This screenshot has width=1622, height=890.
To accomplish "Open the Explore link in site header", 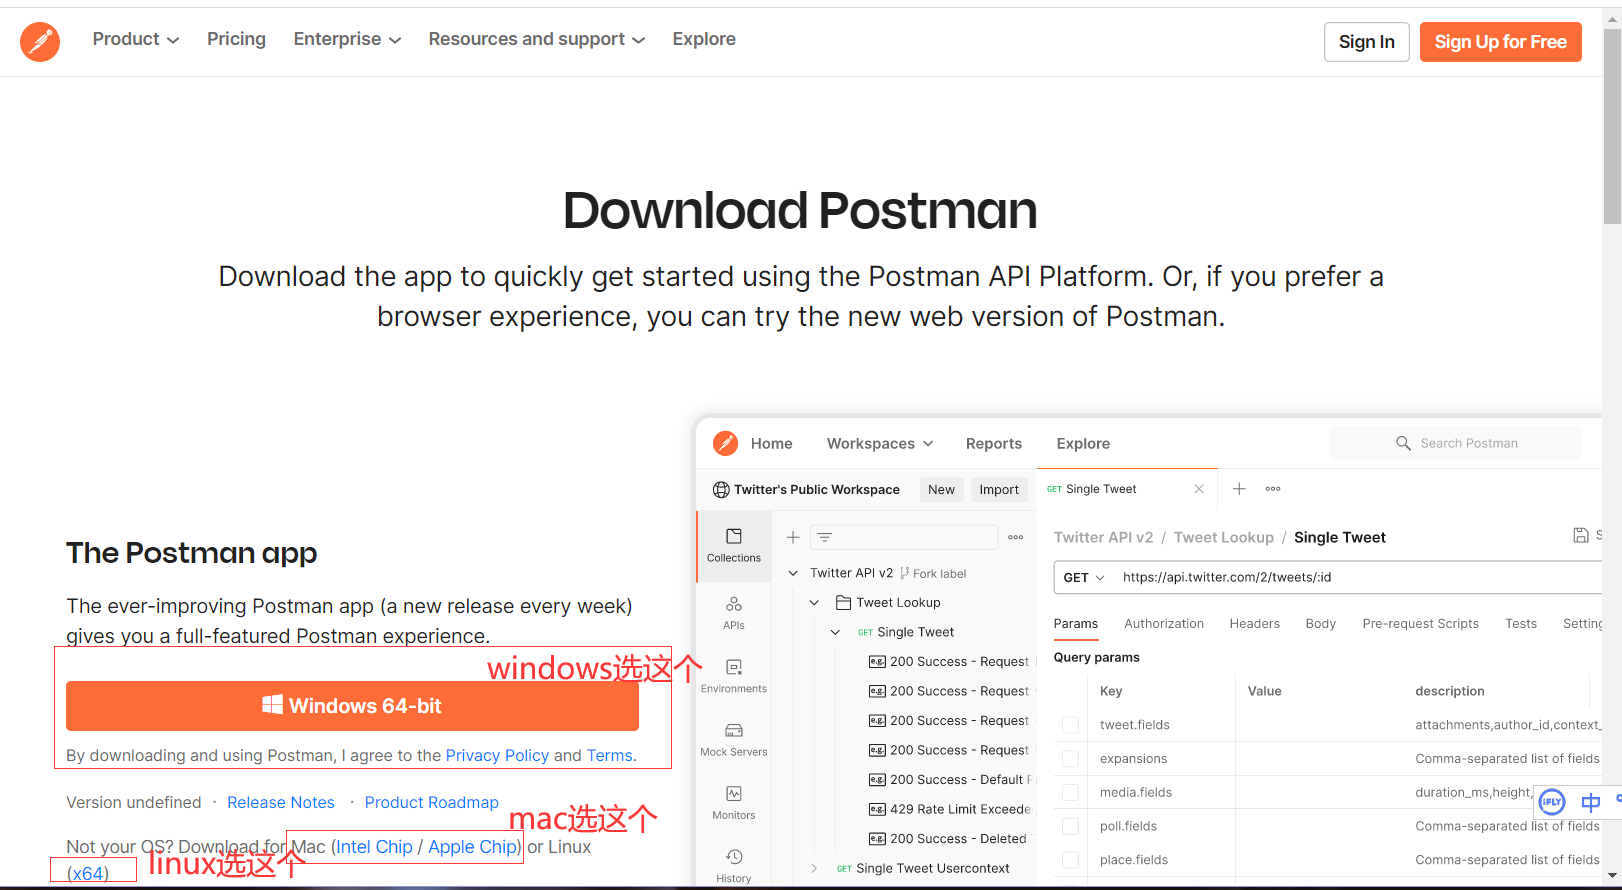I will point(704,39).
